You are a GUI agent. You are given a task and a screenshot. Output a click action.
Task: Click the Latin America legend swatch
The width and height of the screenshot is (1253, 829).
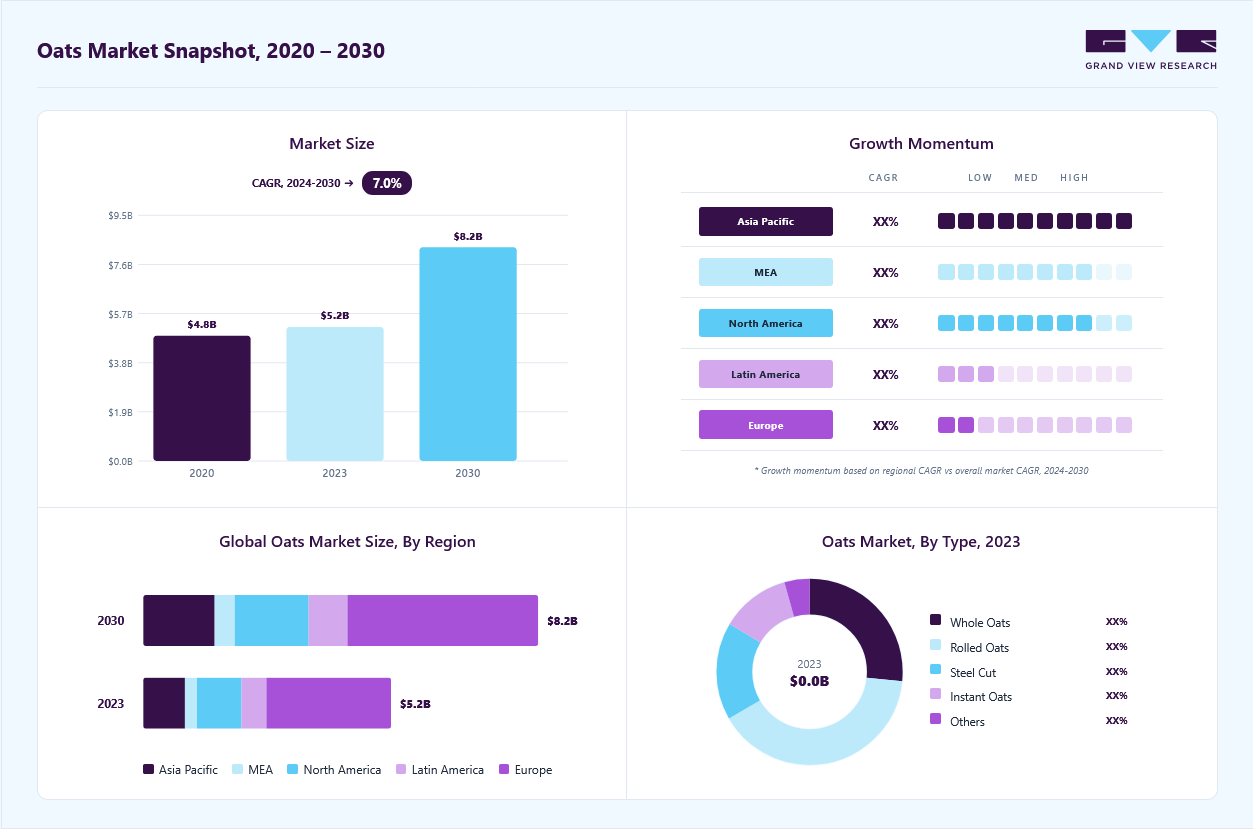coord(401,769)
